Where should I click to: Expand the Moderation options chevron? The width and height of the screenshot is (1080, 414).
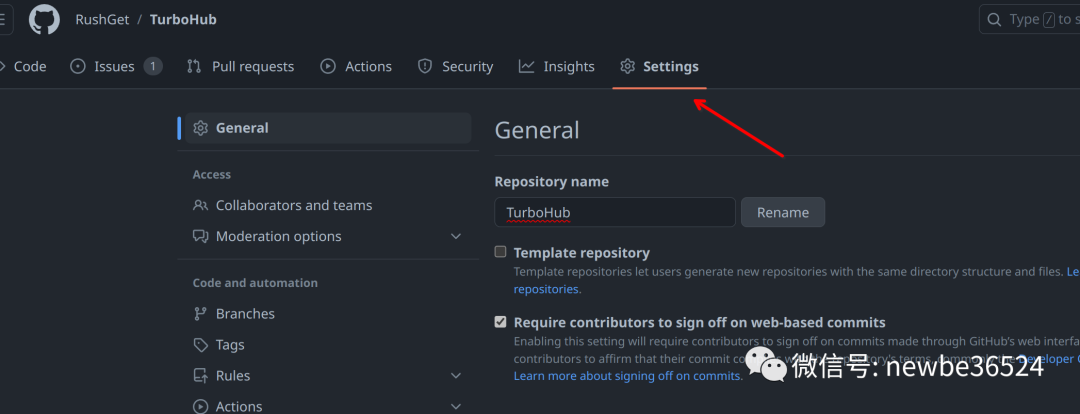click(455, 236)
